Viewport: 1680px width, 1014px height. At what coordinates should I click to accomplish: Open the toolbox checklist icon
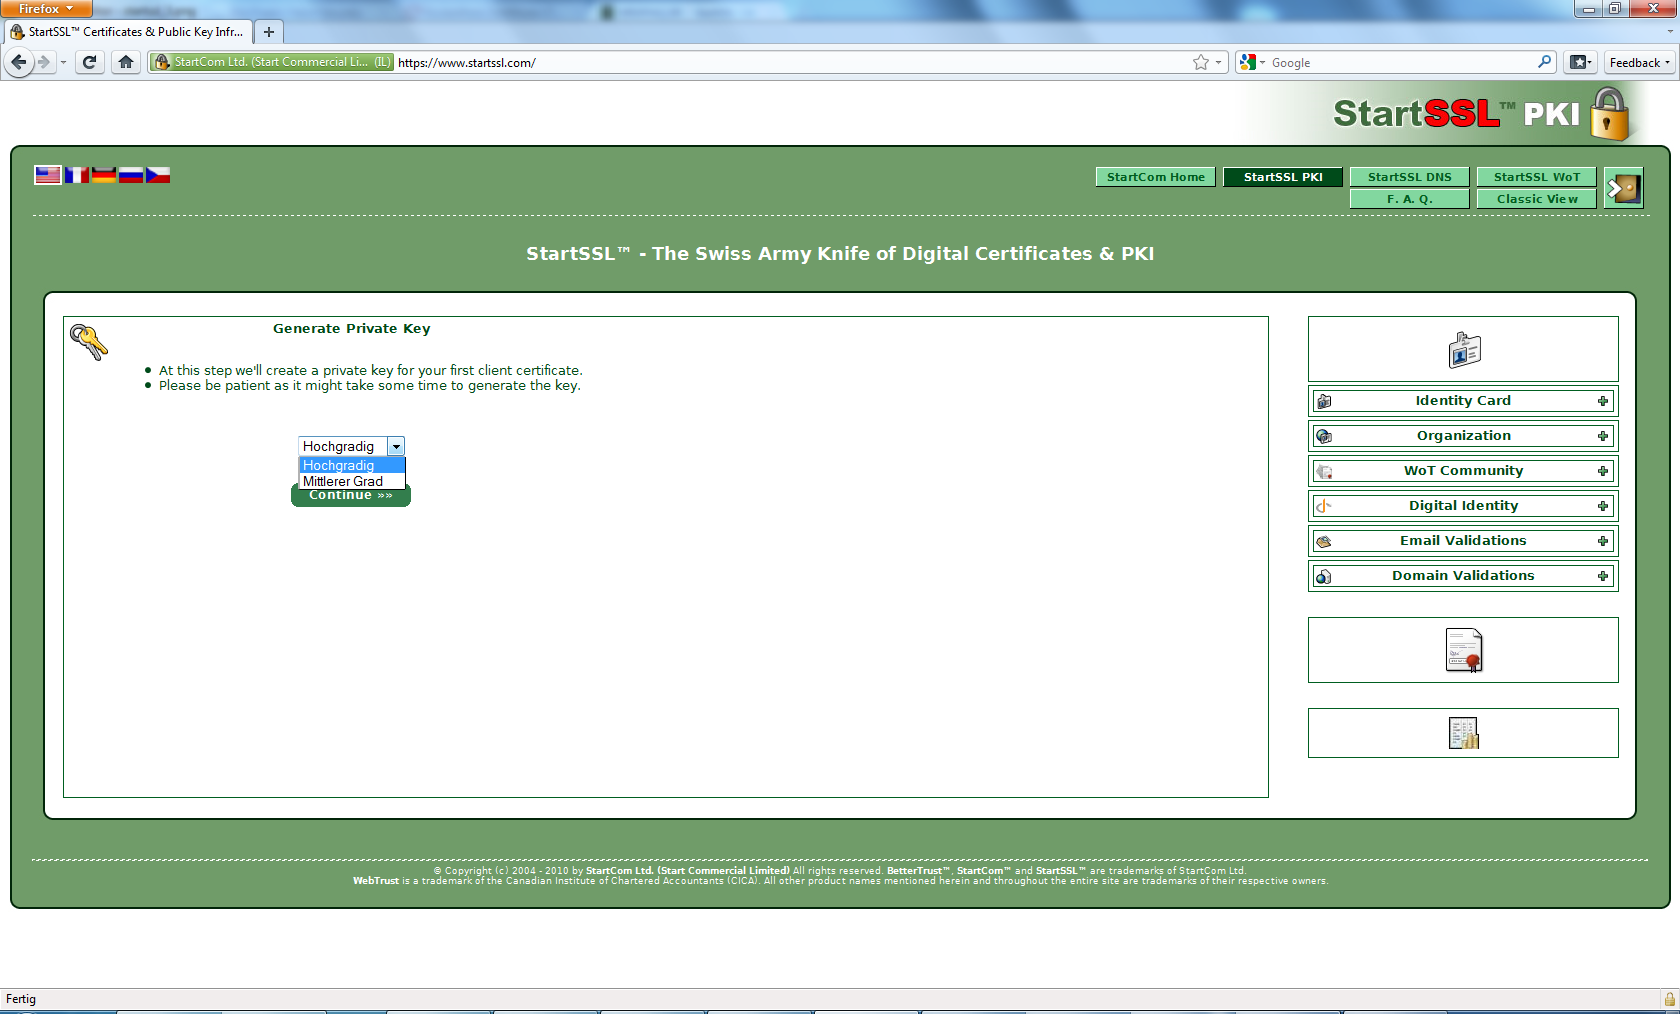(x=1464, y=733)
